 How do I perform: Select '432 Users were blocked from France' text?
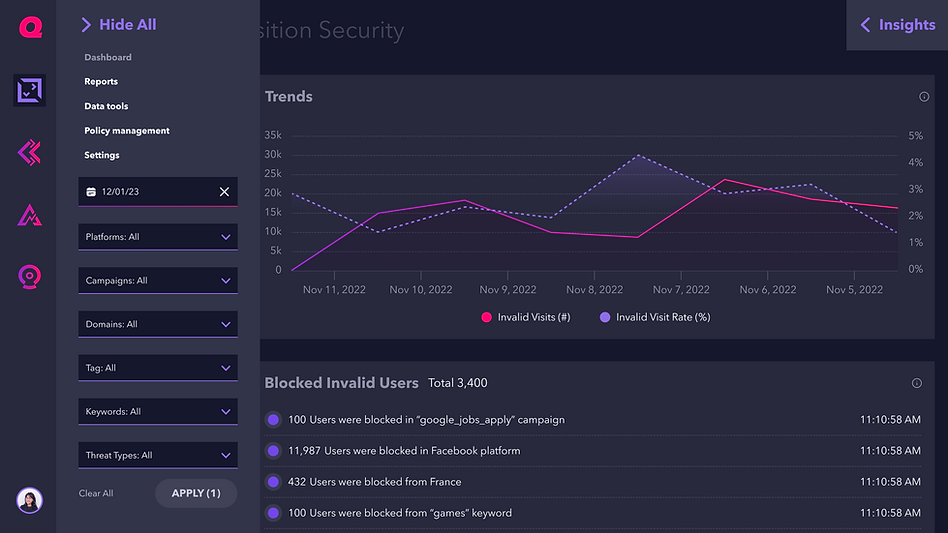click(374, 482)
